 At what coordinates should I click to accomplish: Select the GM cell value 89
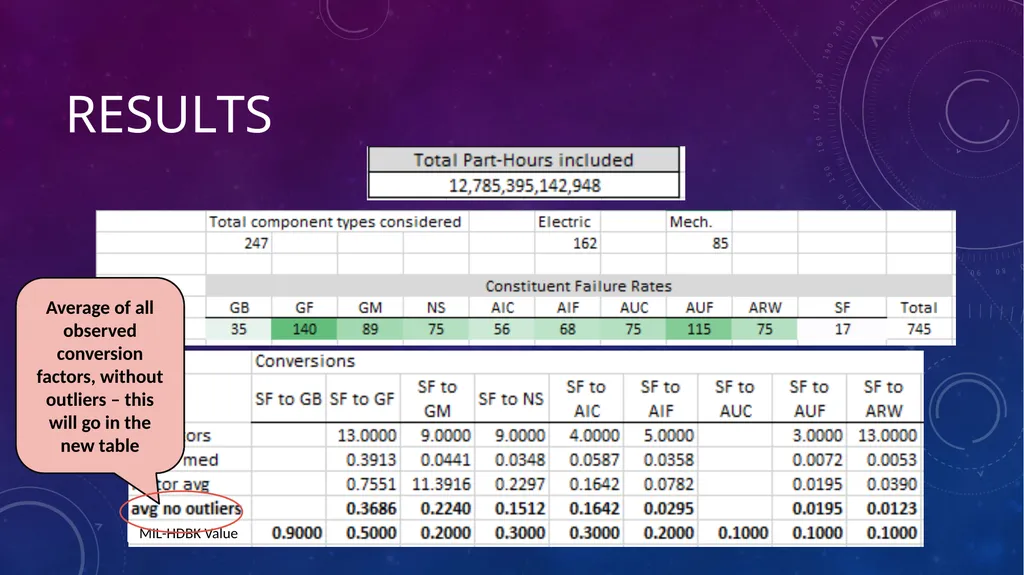(x=370, y=329)
